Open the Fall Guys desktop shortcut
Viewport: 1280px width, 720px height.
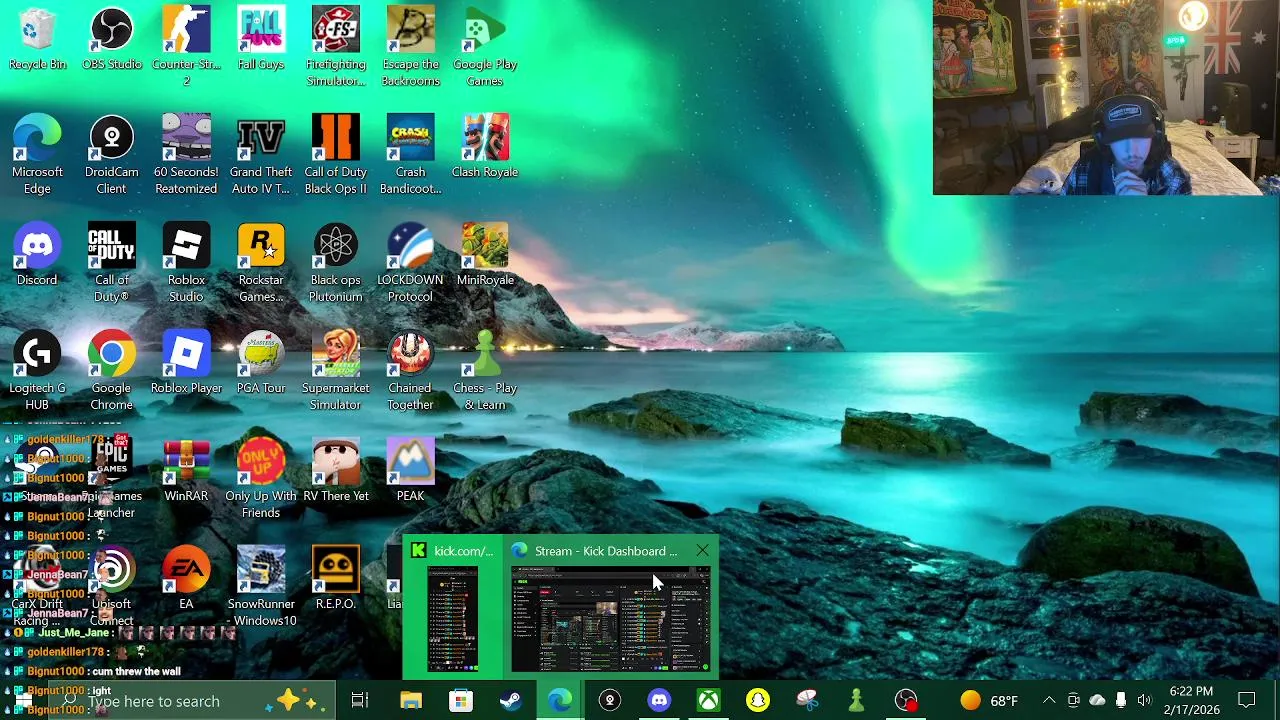[x=261, y=40]
